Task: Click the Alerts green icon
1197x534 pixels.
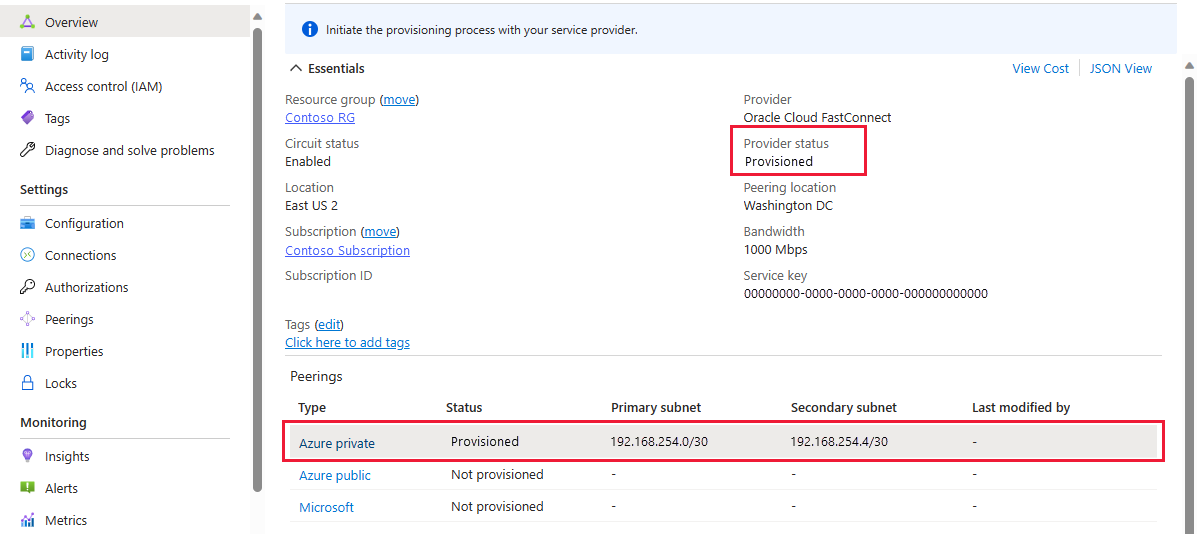Action: (x=27, y=488)
